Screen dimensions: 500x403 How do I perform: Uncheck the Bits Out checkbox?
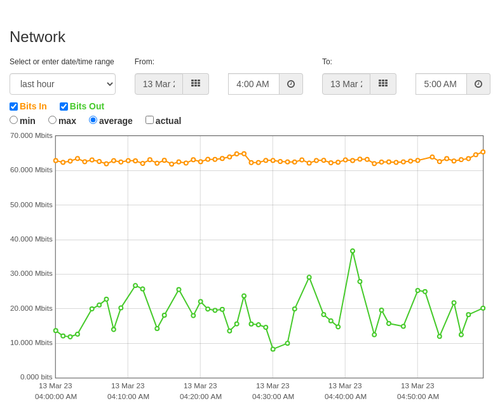pyautogui.click(x=64, y=106)
